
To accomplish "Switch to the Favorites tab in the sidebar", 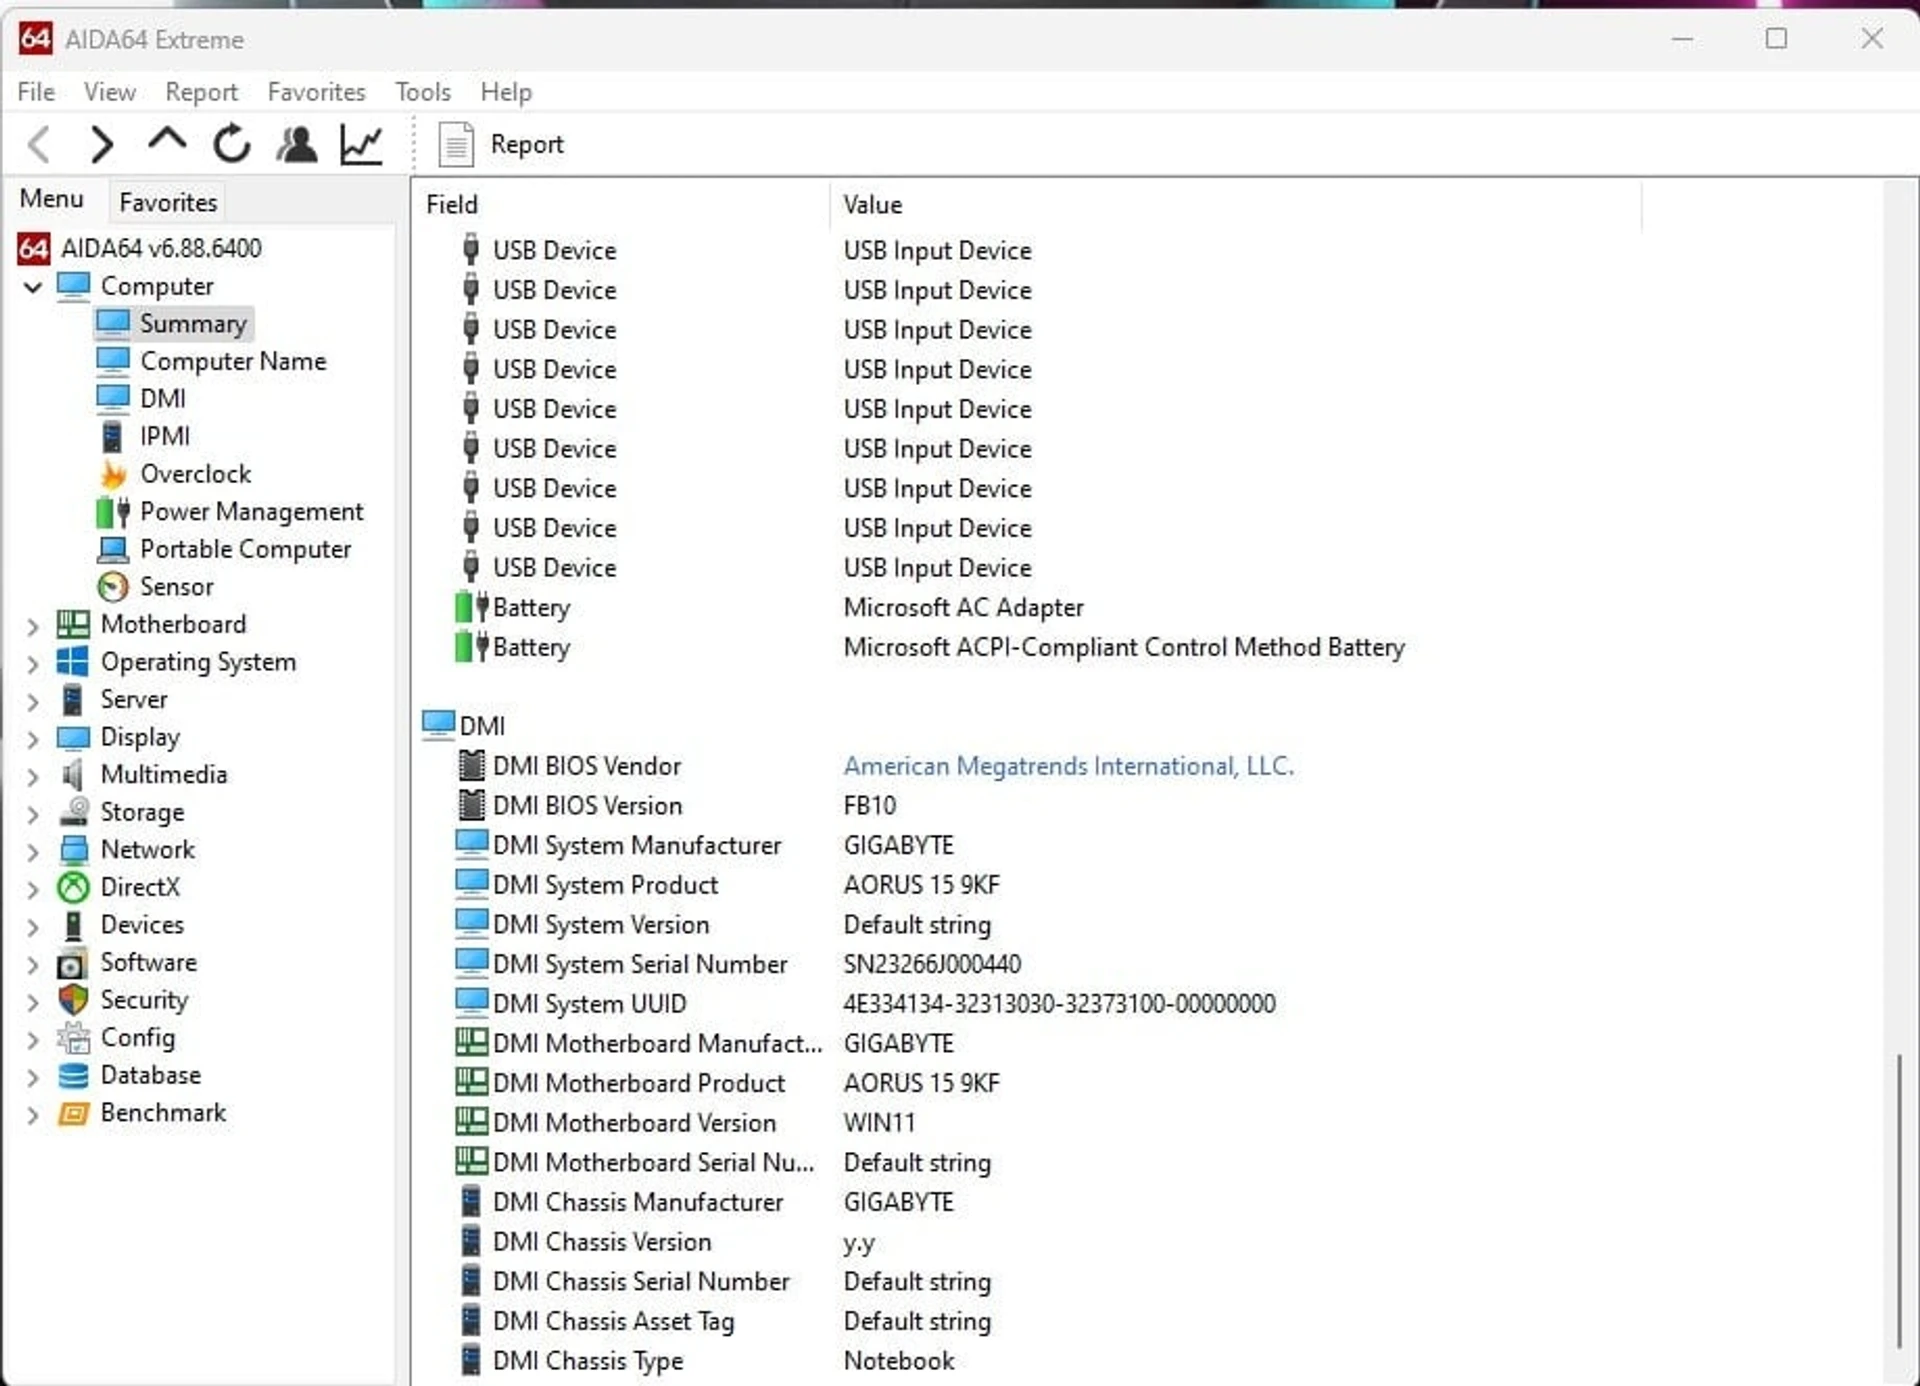I will pyautogui.click(x=168, y=202).
